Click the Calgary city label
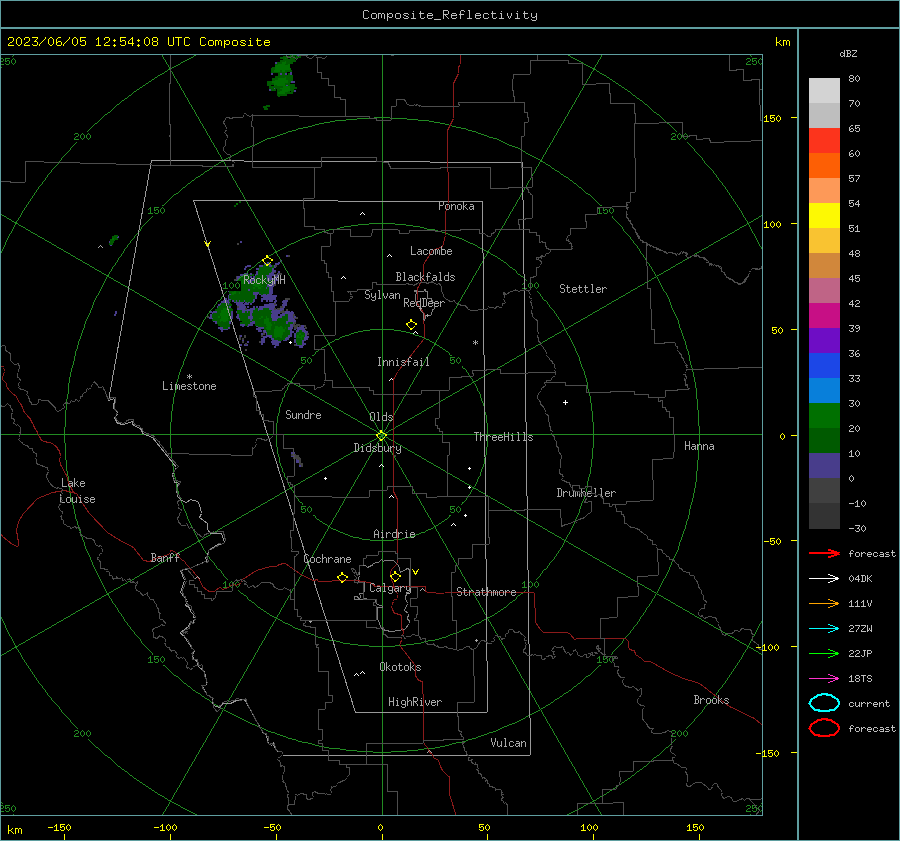The image size is (900, 841). pos(390,588)
